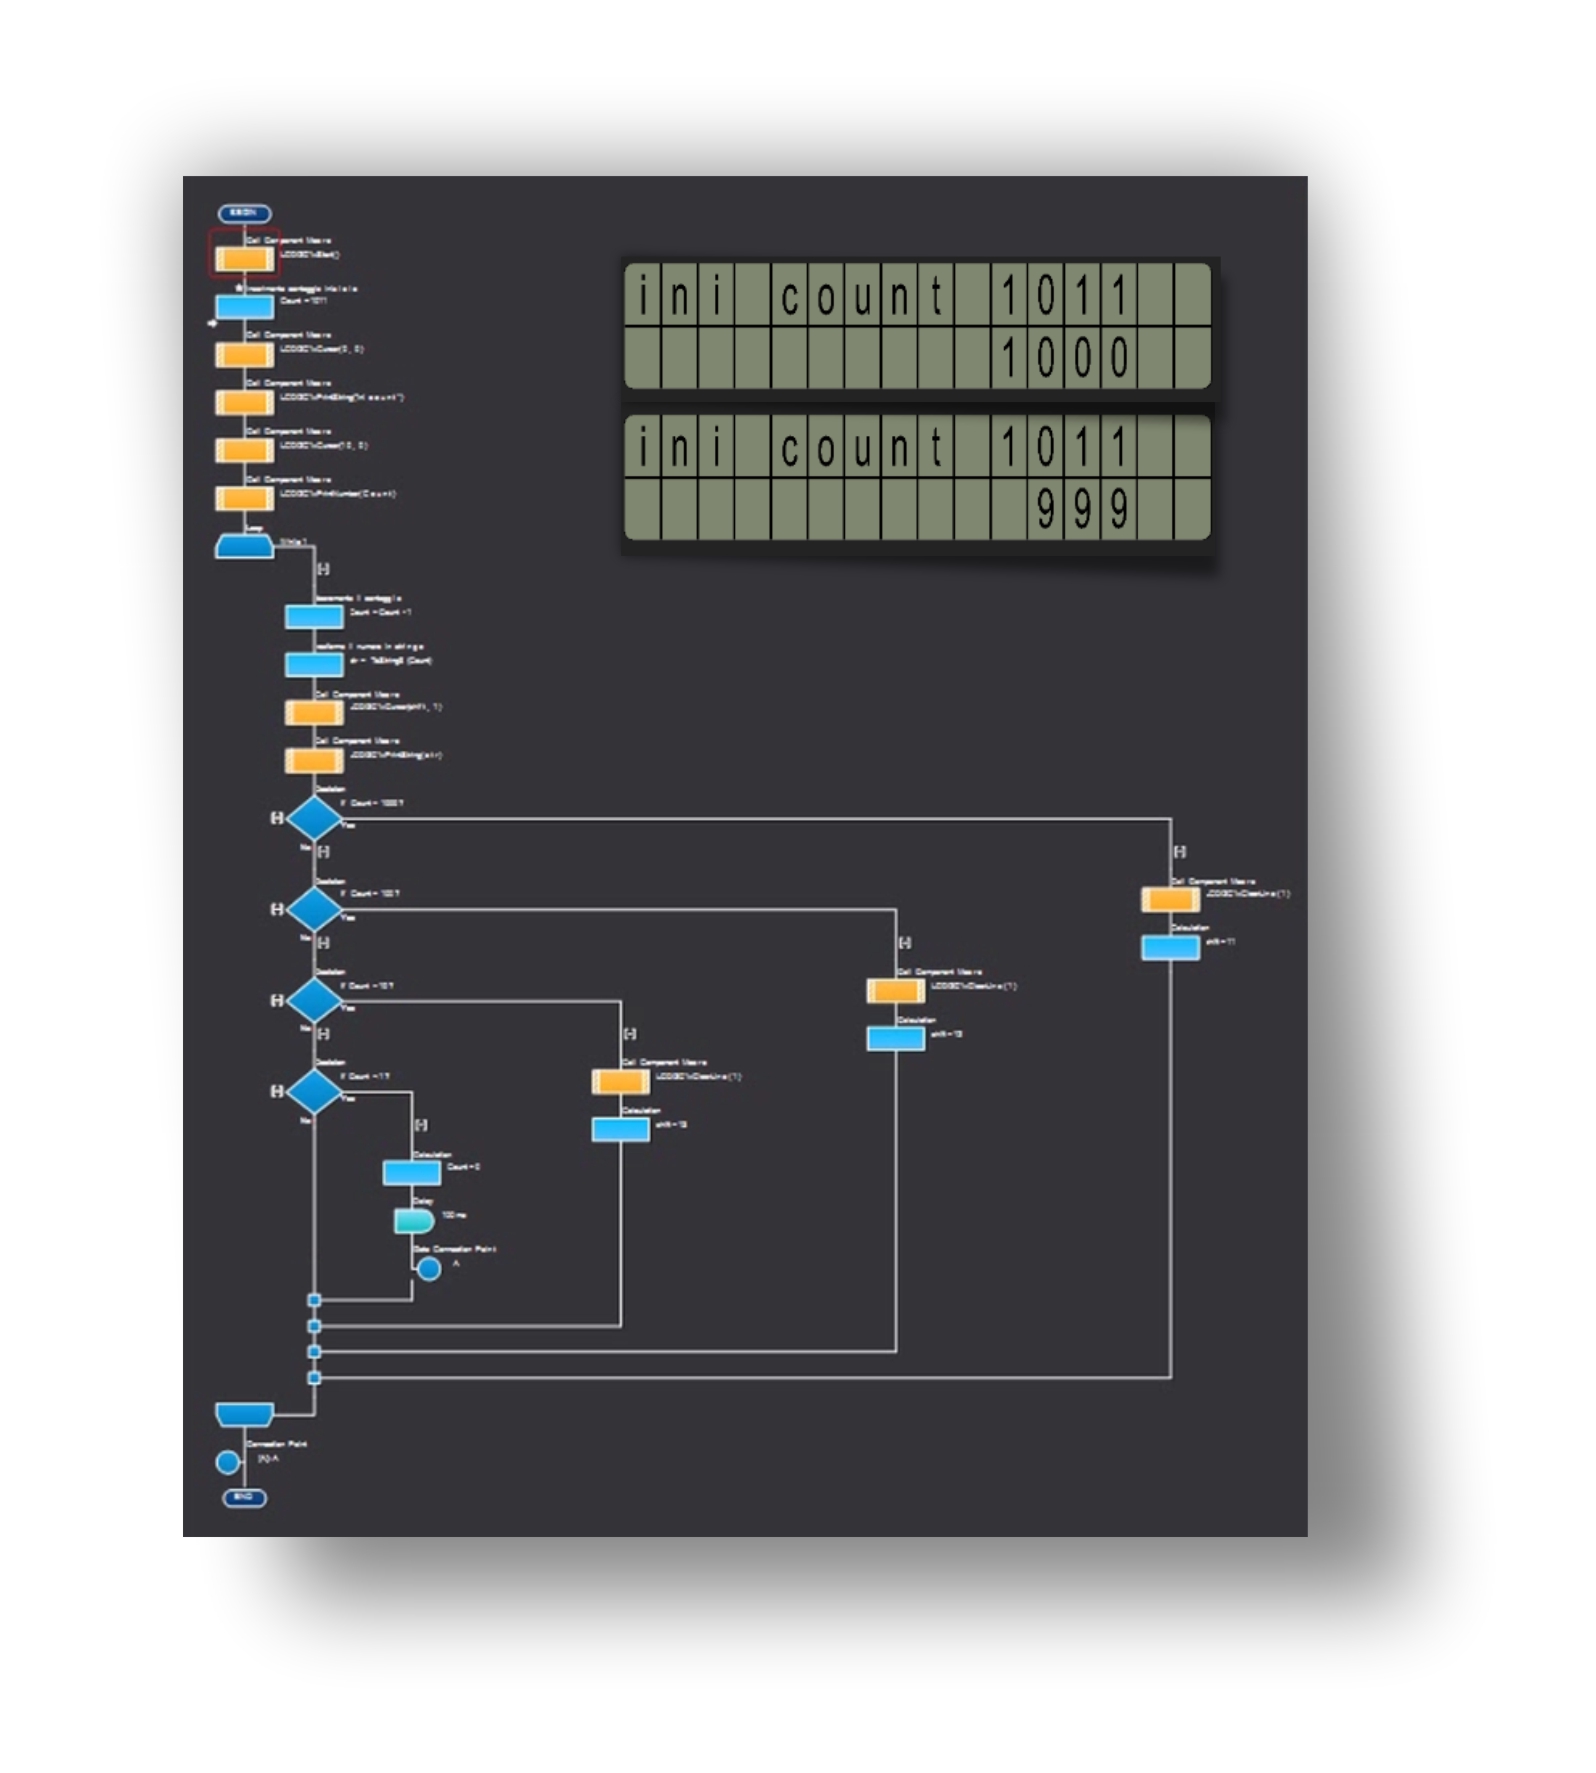Image resolution: width=1596 pixels, height=1773 pixels.
Task: Click the "Count = 0" label text
Action: tap(464, 1167)
